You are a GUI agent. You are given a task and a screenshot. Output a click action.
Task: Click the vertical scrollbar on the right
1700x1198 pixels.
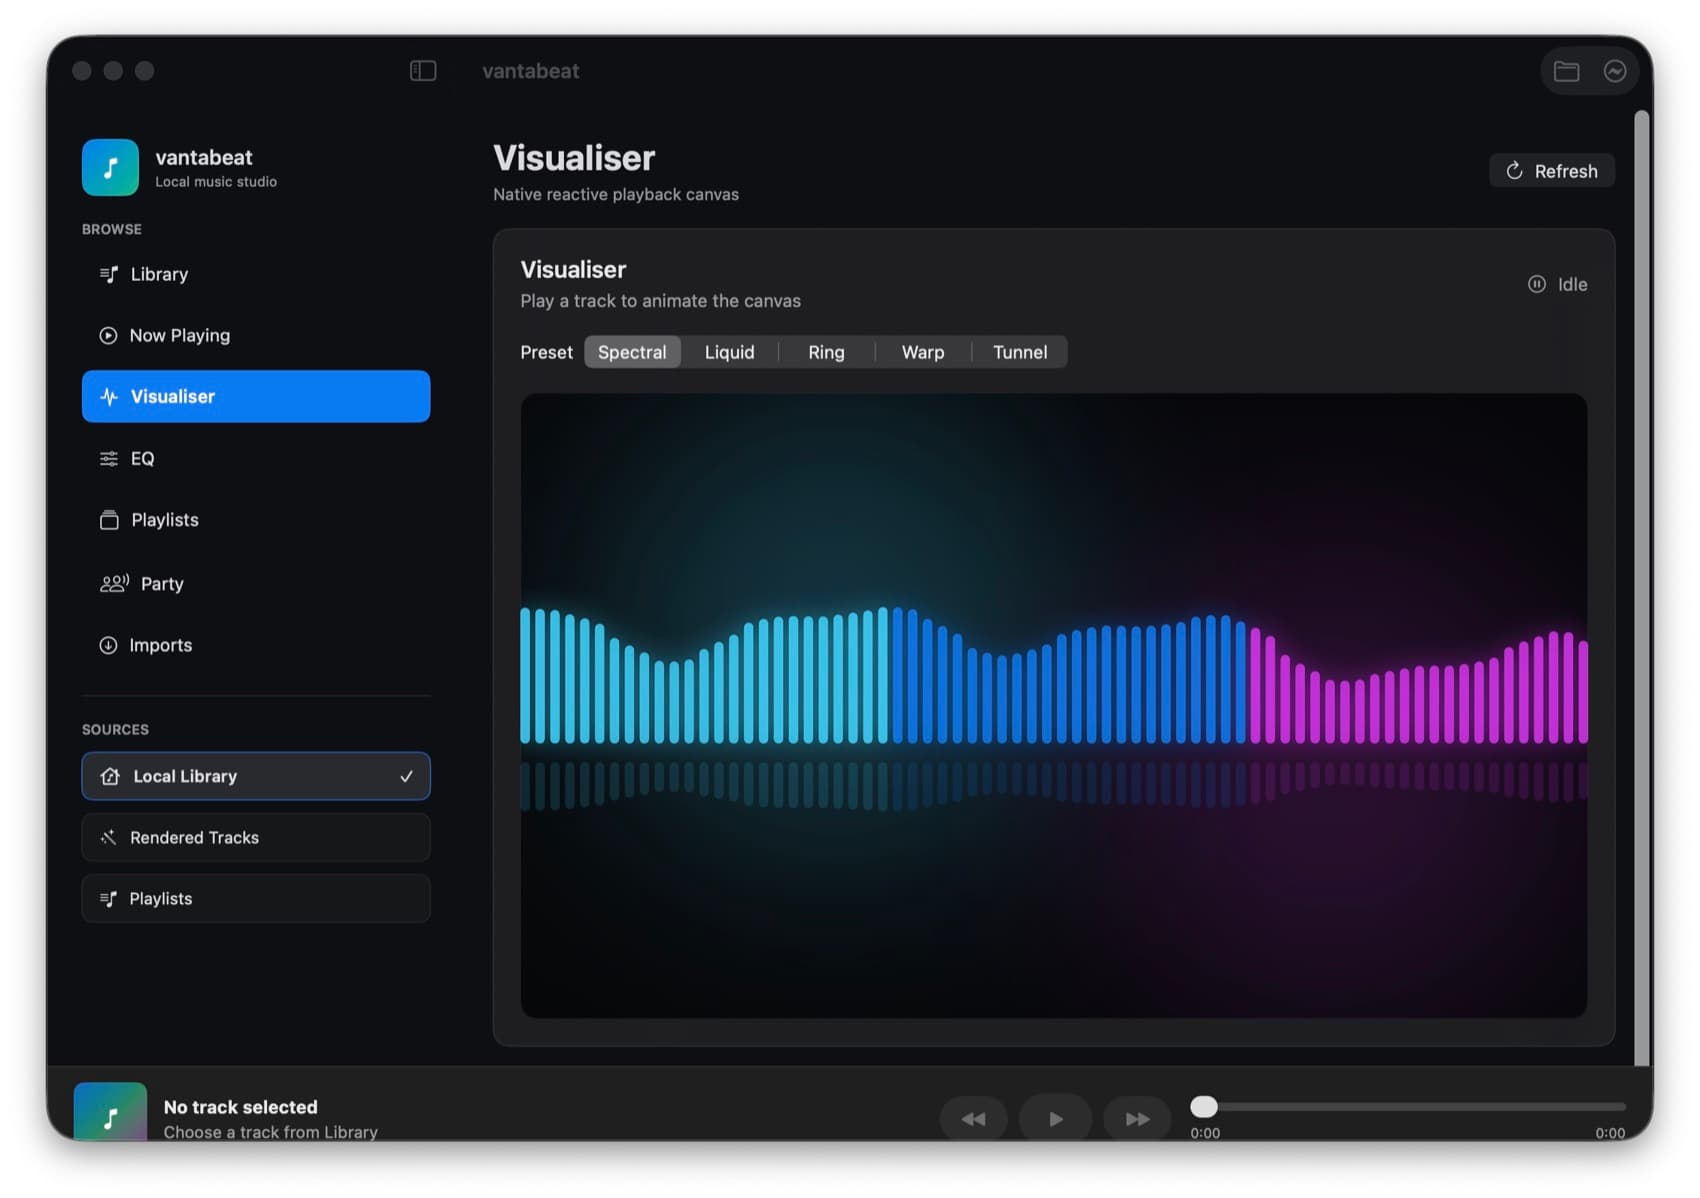tap(1641, 588)
